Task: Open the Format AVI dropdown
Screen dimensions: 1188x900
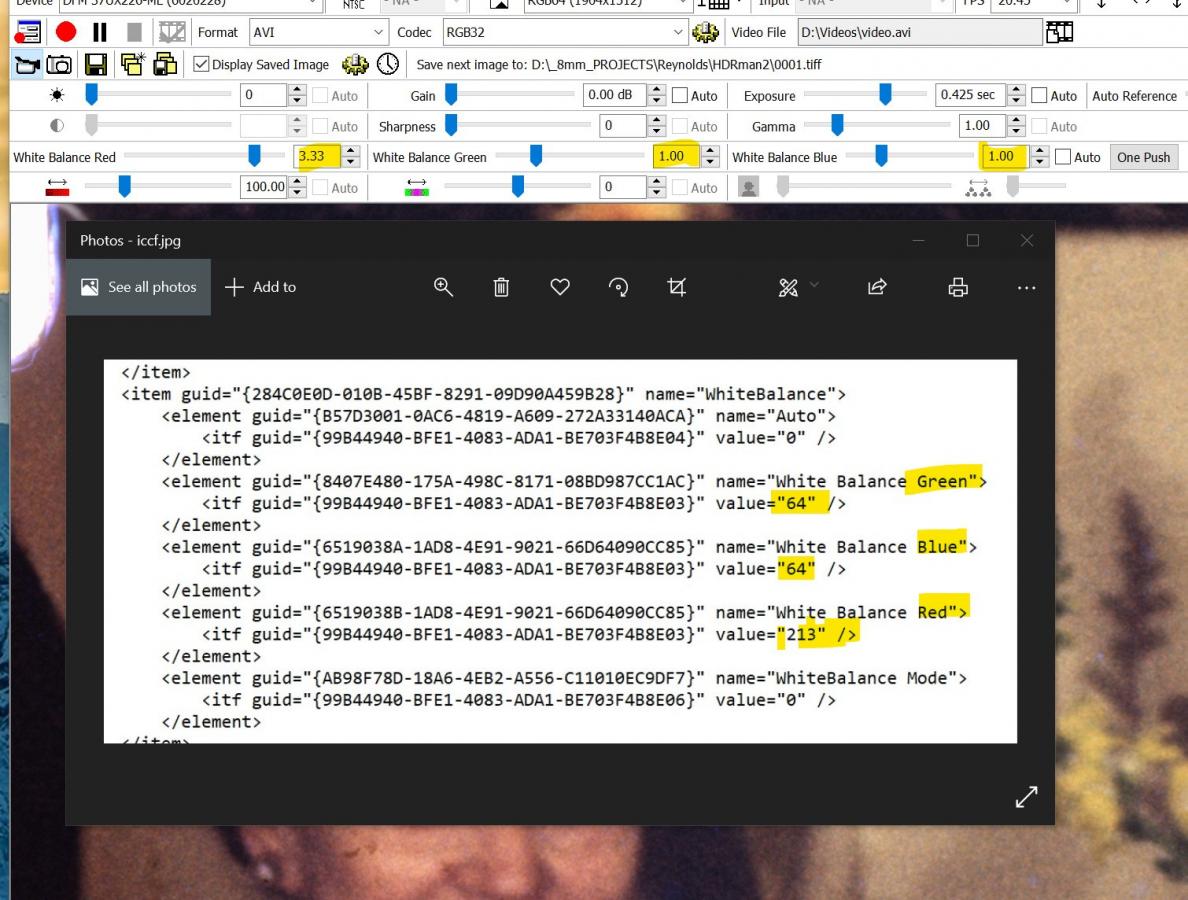Action: 319,33
